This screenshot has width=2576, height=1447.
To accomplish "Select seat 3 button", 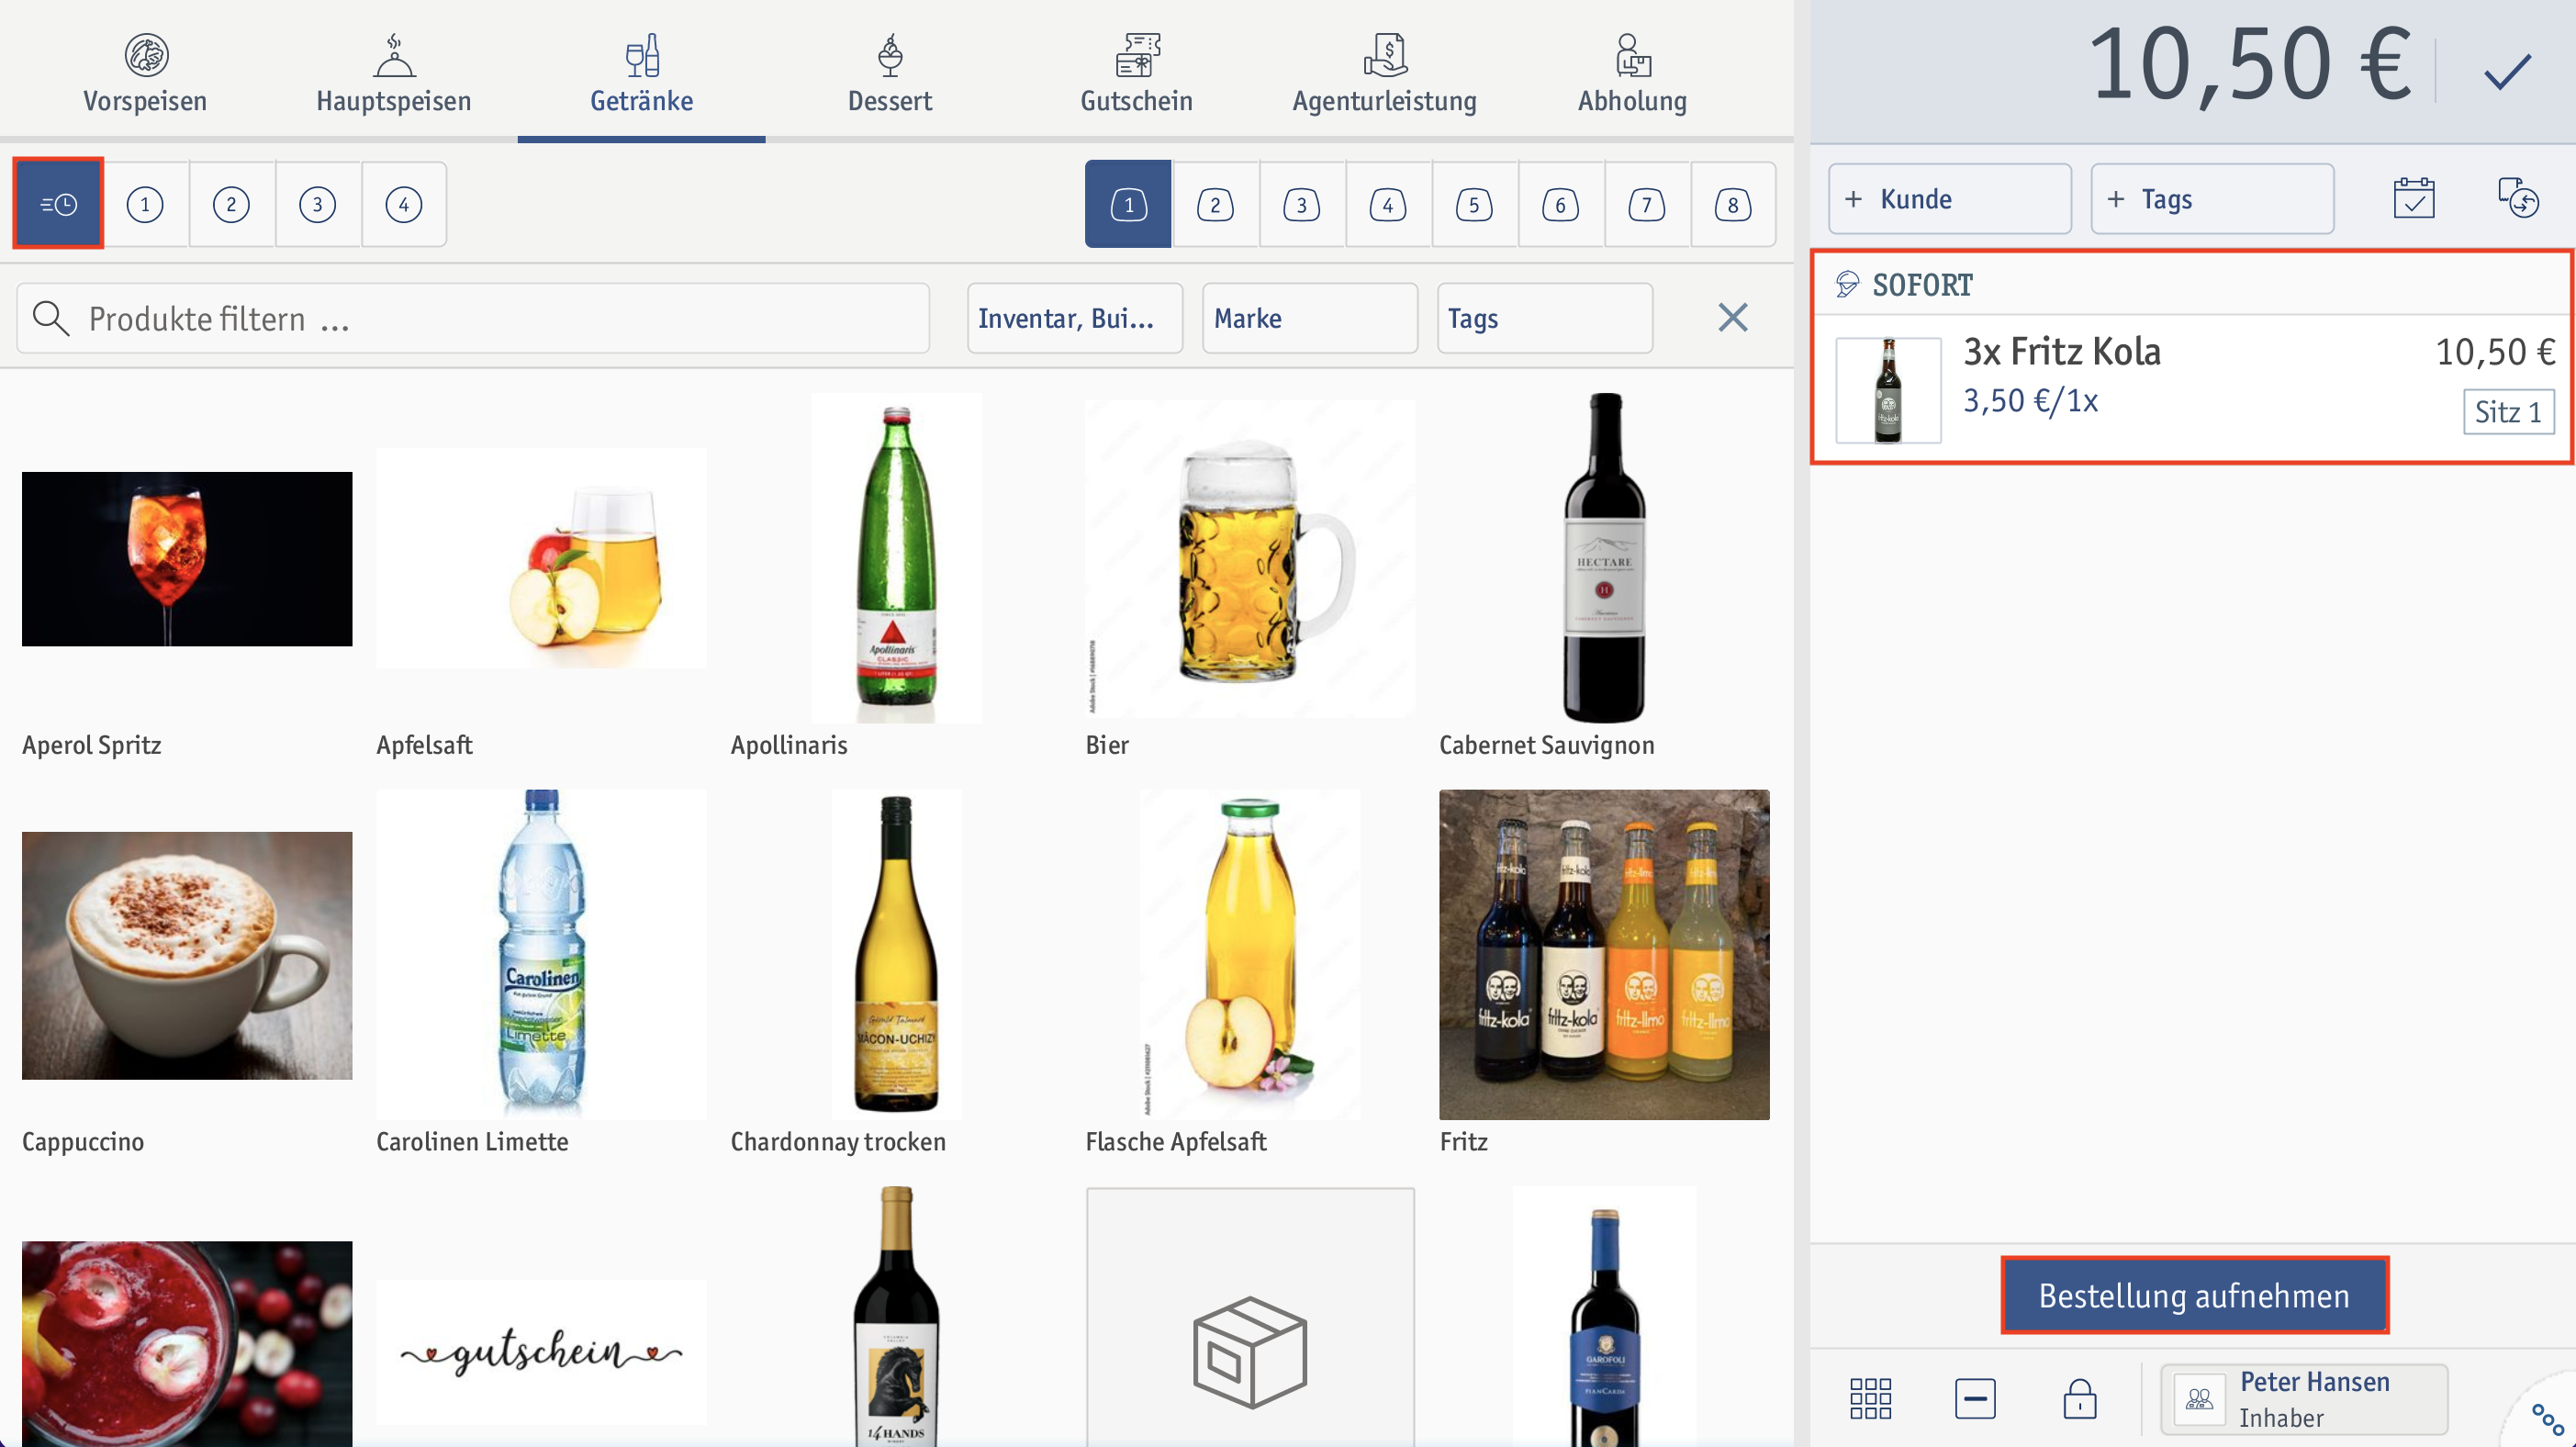I will click(x=1301, y=204).
